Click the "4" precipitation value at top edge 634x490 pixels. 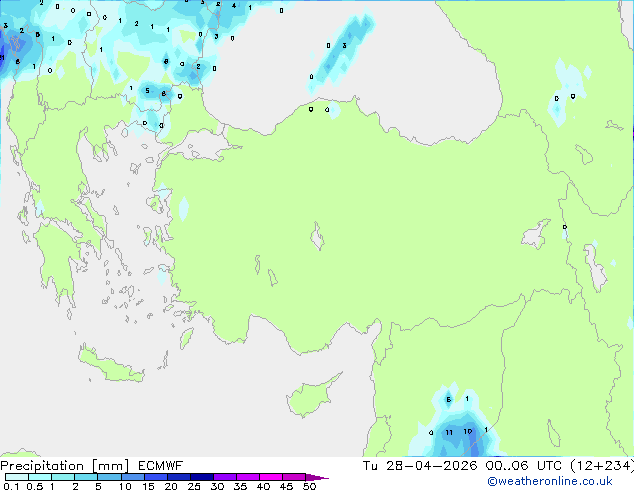pos(234,6)
